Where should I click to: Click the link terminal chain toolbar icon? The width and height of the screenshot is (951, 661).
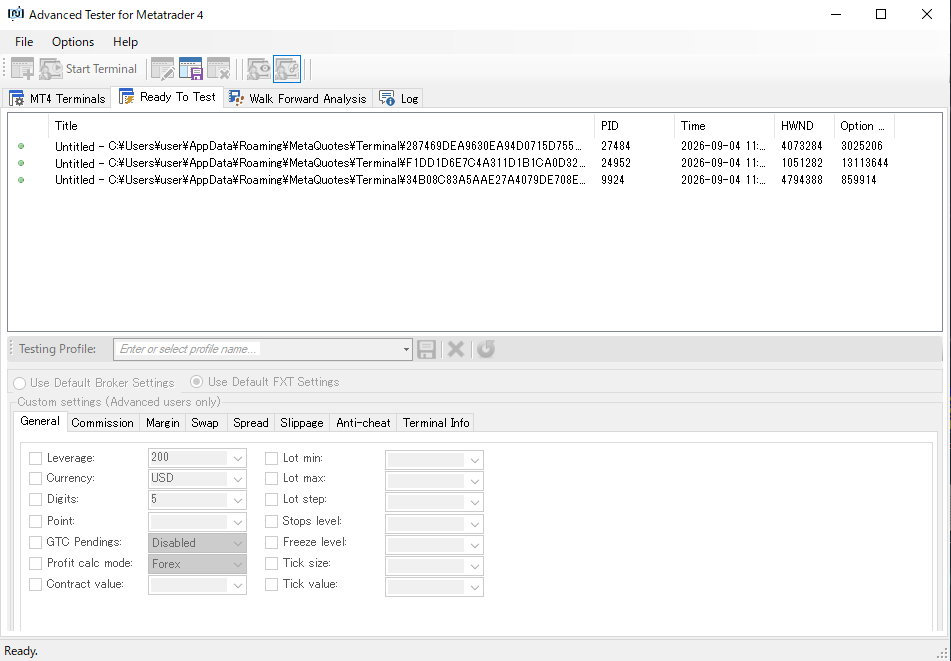coord(287,69)
